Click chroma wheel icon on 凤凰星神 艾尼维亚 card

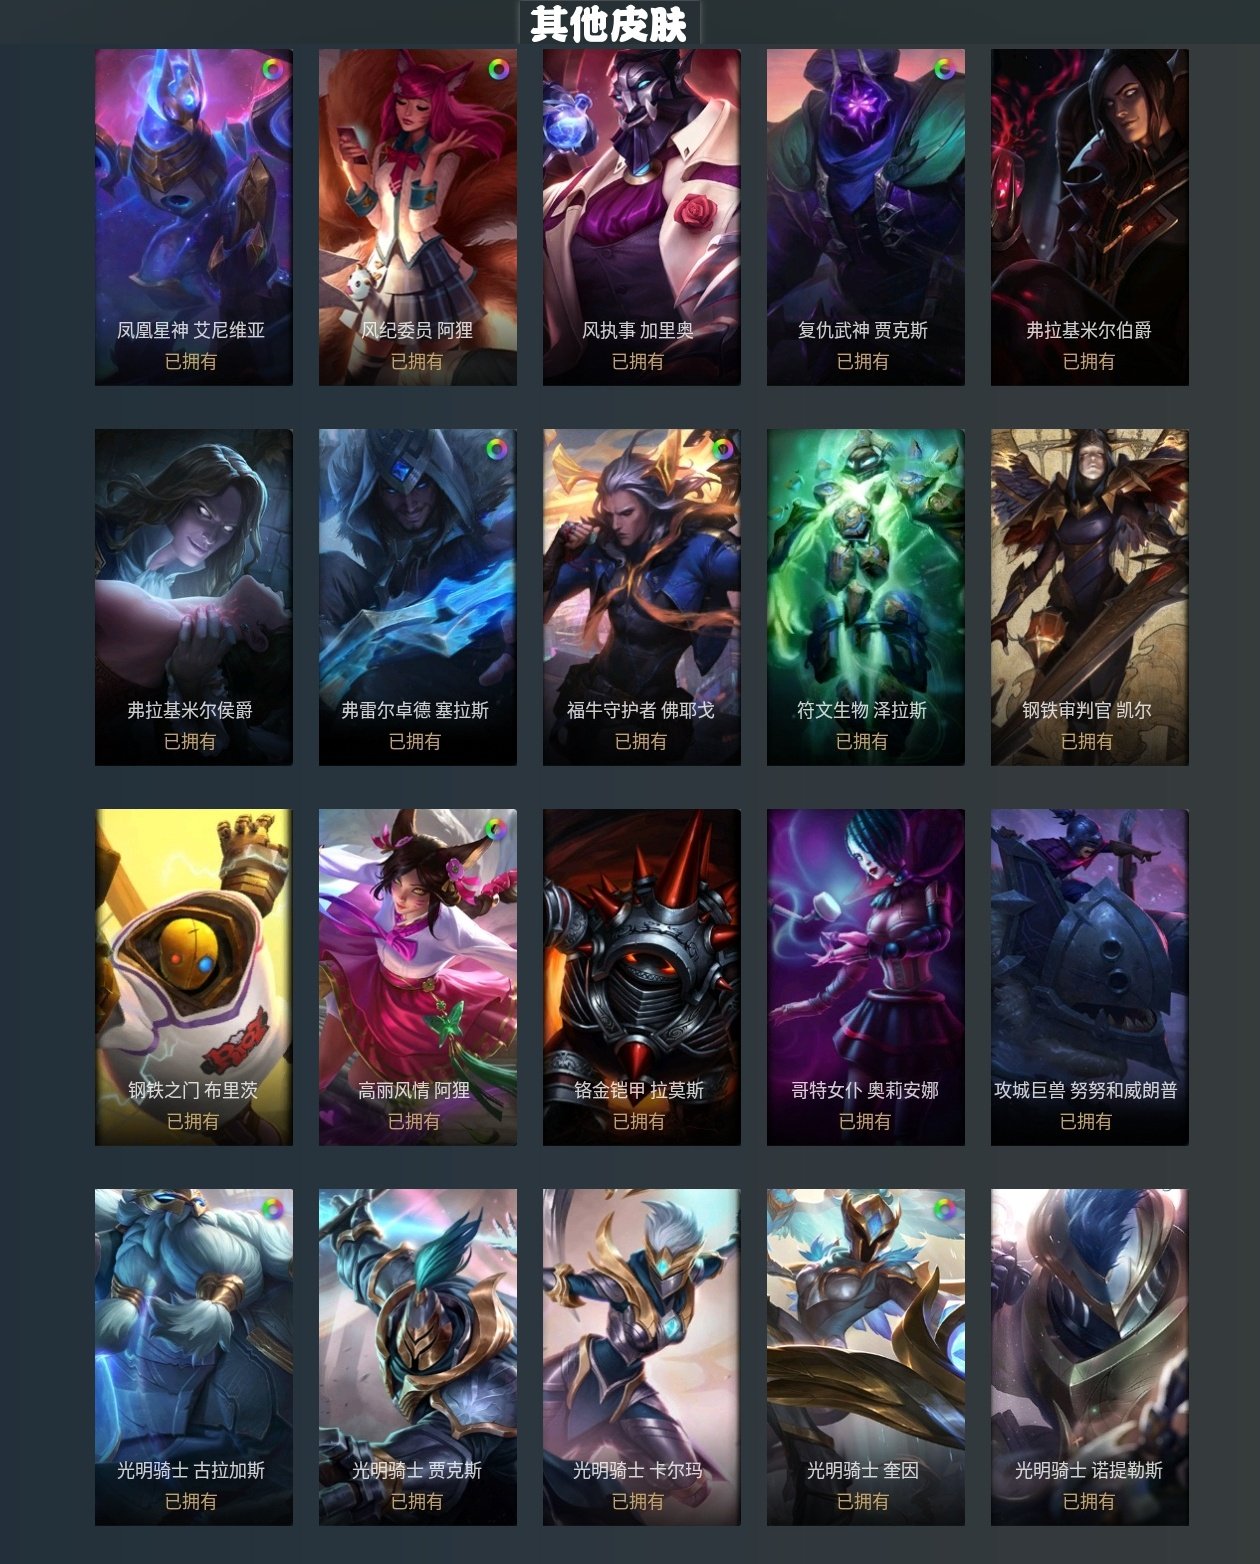[273, 69]
